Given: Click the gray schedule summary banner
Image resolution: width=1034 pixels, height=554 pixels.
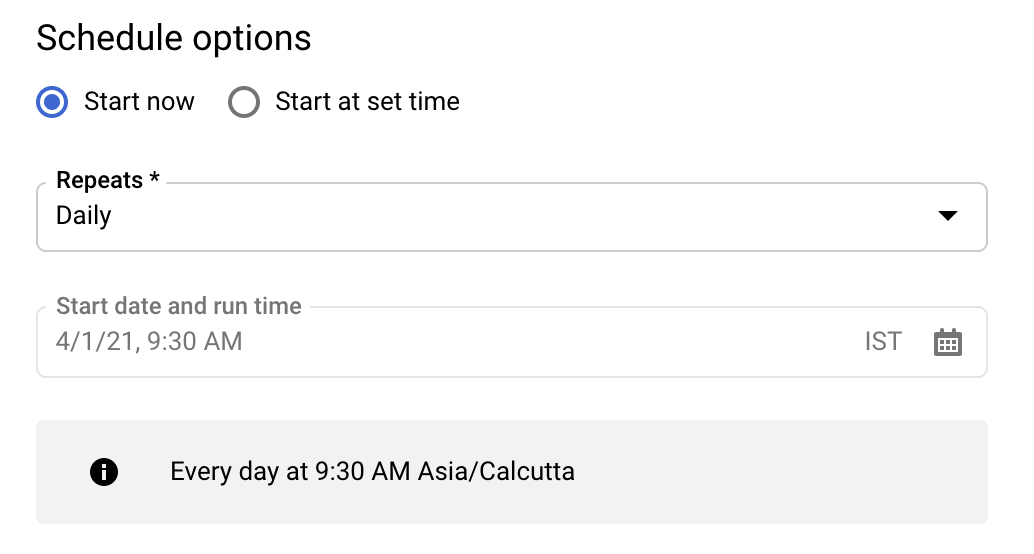Looking at the screenshot, I should click(x=780, y=472).
